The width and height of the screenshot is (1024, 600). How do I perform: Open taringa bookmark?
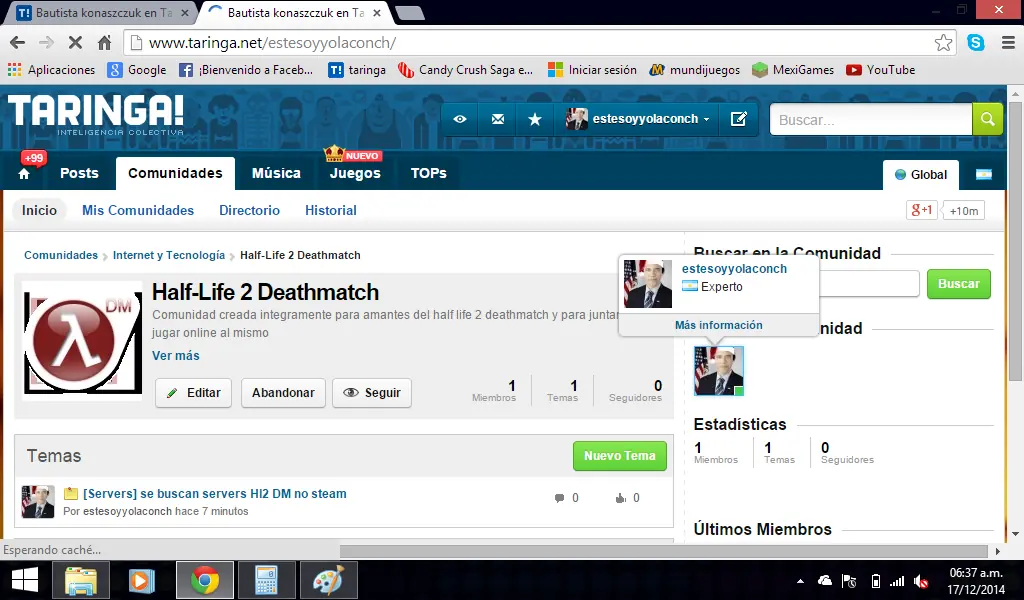pos(357,70)
